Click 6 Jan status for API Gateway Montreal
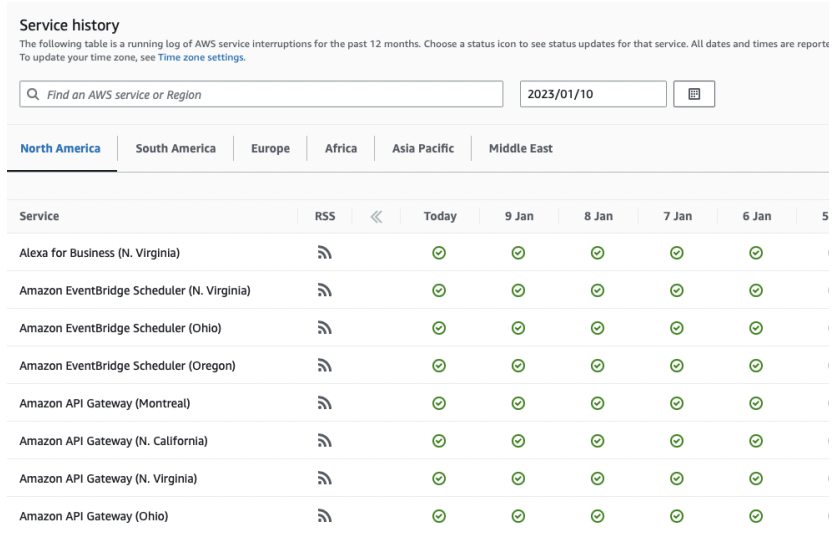 tap(756, 403)
